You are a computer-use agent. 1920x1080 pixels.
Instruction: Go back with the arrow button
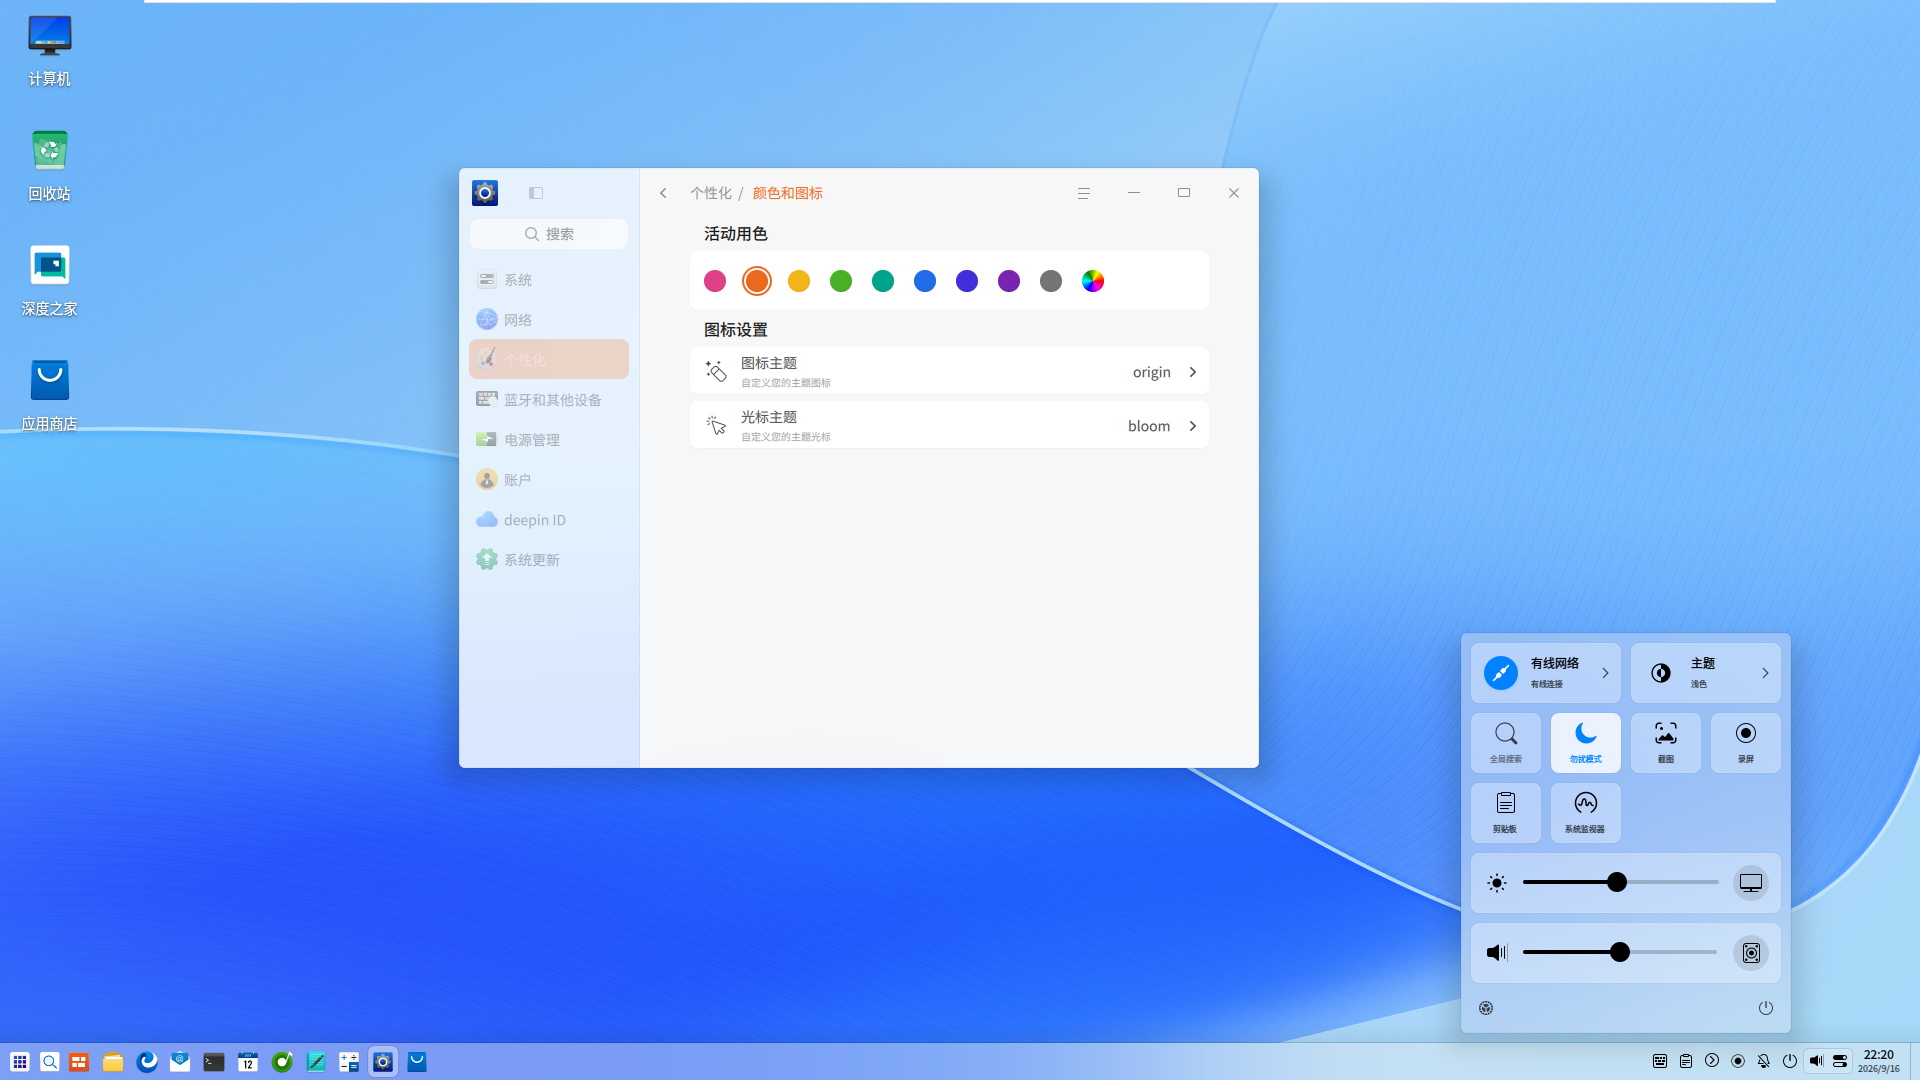click(663, 193)
